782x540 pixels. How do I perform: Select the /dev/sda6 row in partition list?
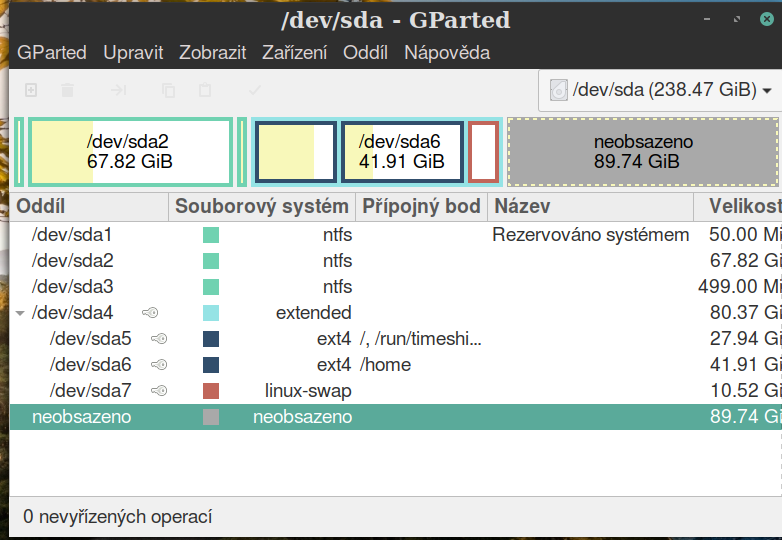(x=91, y=365)
